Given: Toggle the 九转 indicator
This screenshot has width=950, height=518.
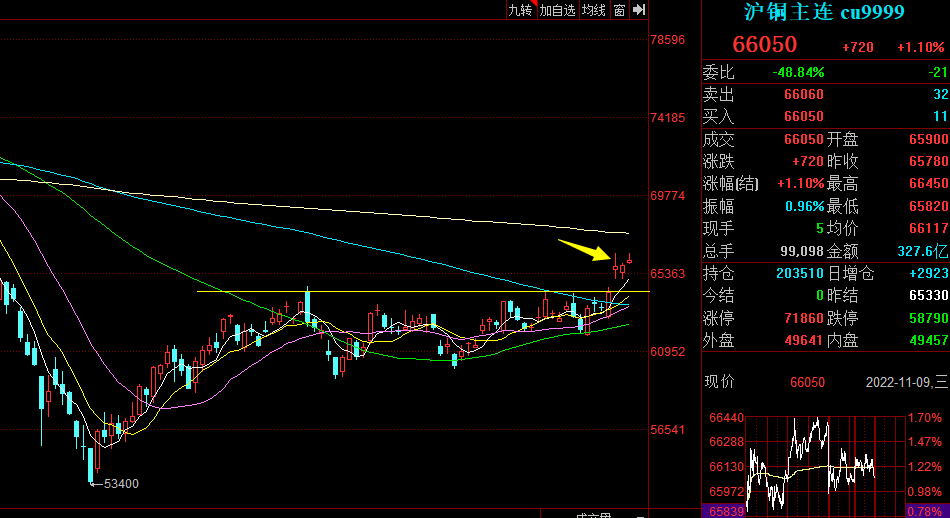Looking at the screenshot, I should [520, 10].
